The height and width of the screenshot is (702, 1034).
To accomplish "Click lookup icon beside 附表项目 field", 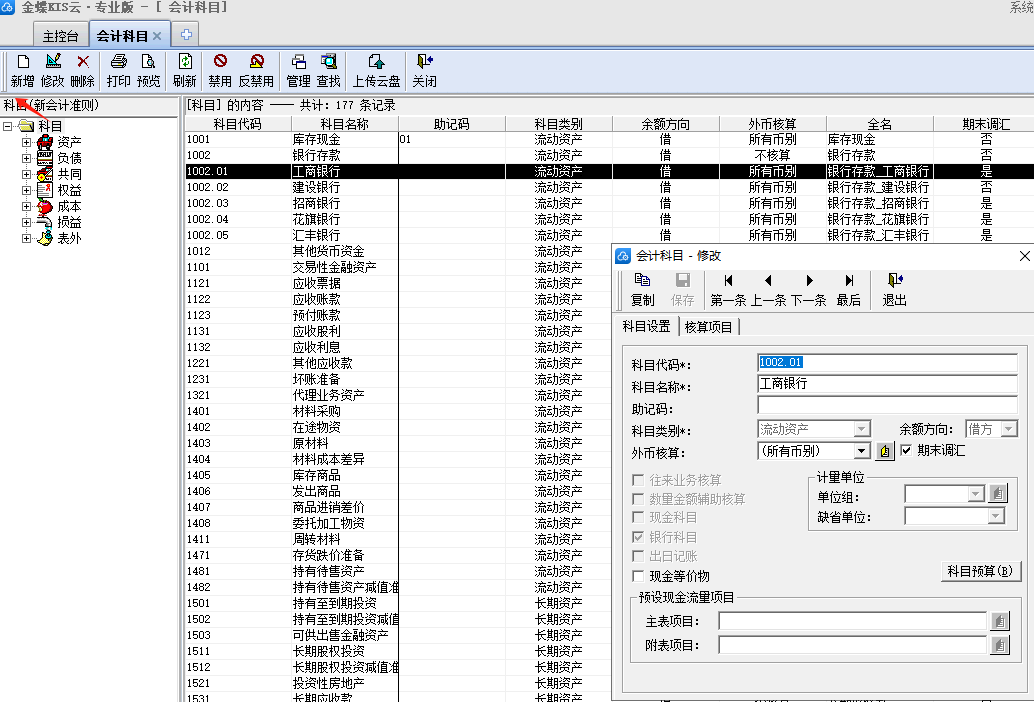I will point(1000,645).
